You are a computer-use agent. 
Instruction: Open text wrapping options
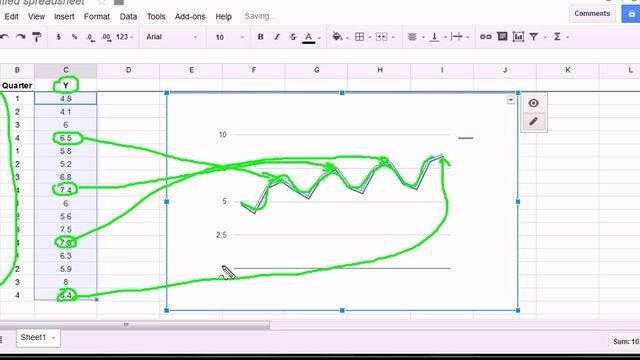click(x=457, y=37)
